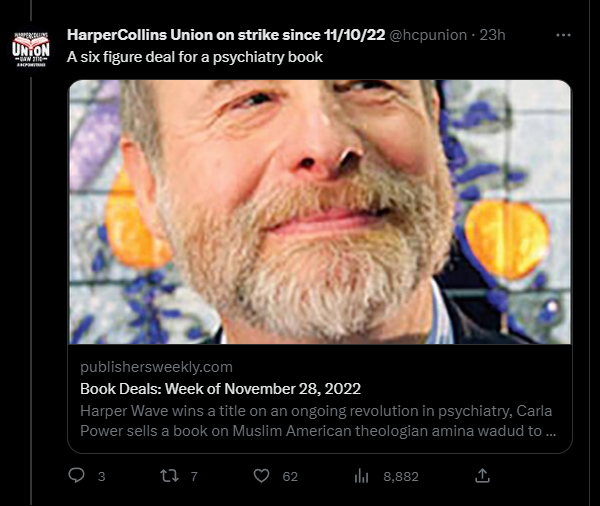Open HarperCollins Union profile avatar

tap(31, 49)
